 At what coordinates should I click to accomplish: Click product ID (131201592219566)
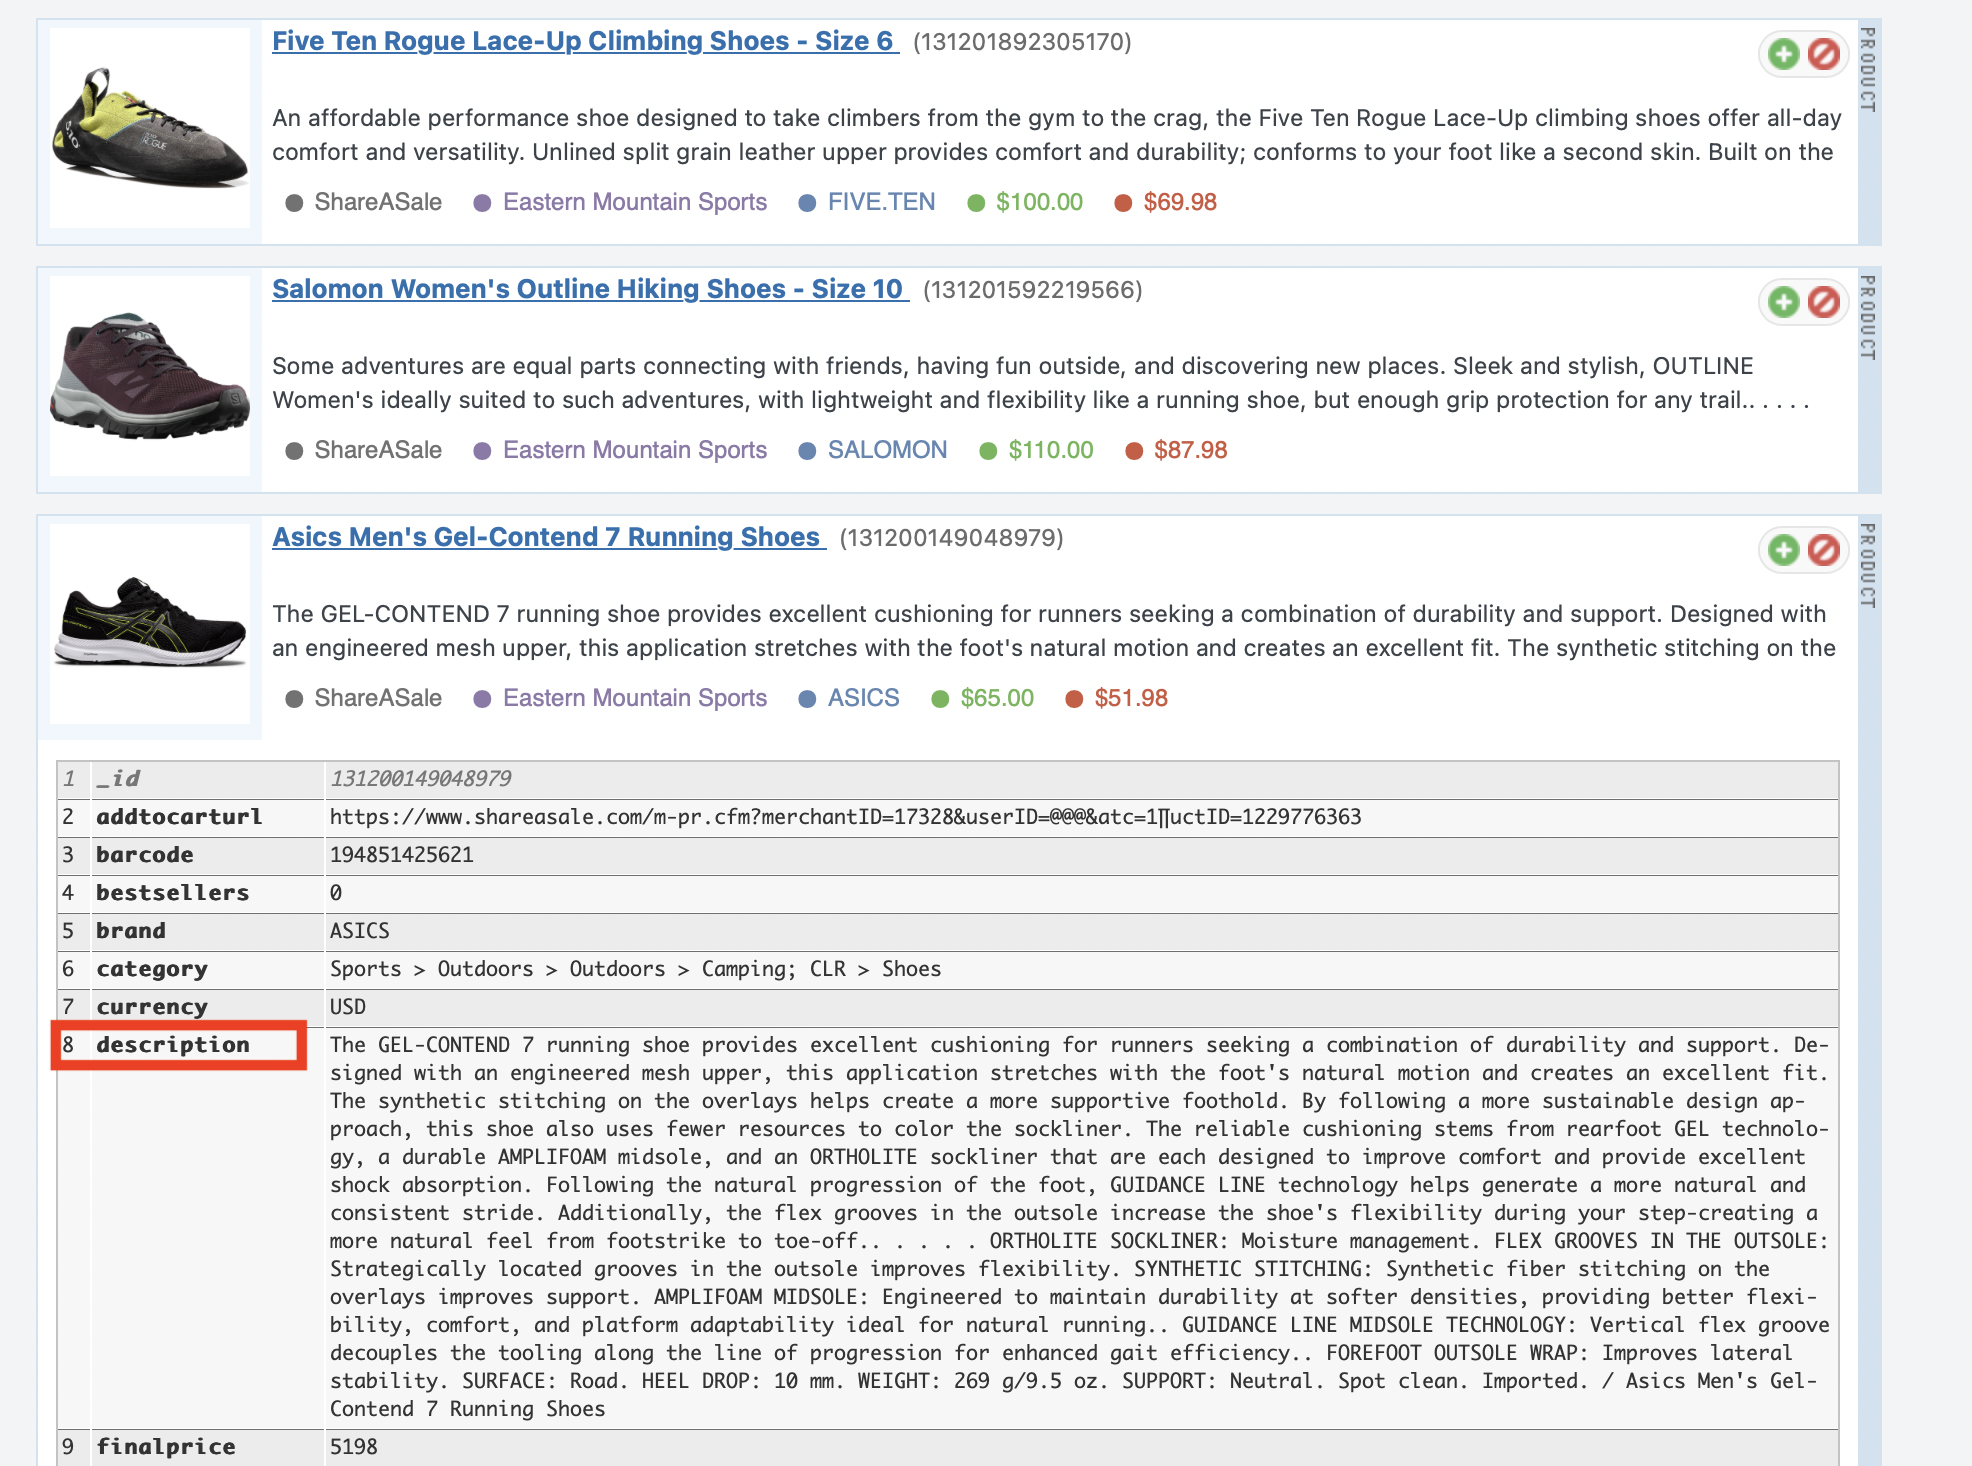[1032, 290]
